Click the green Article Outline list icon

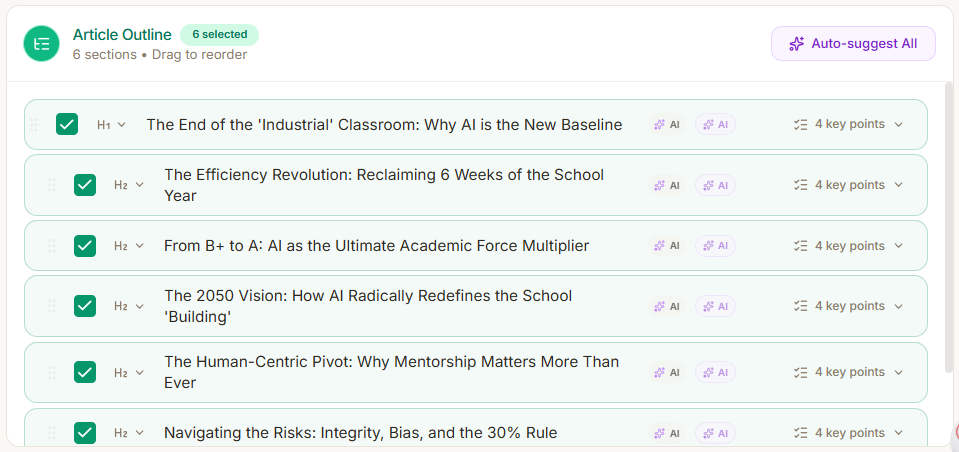[x=42, y=44]
